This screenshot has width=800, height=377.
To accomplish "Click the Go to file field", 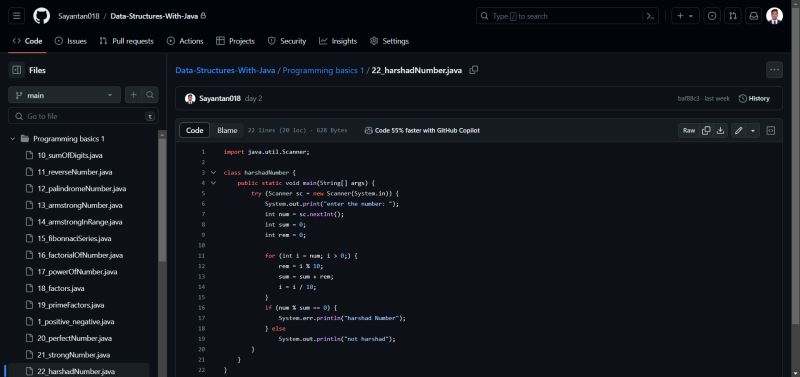I will click(x=83, y=116).
